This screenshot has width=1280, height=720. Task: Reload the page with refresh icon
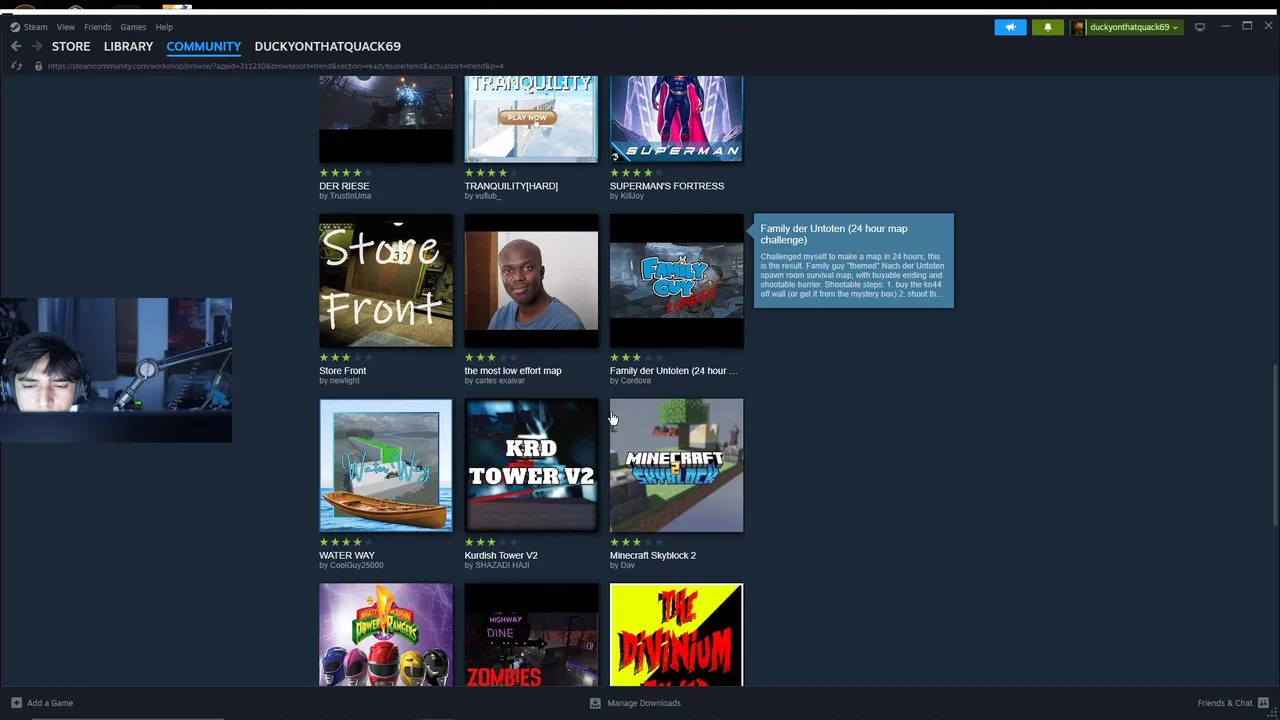point(16,66)
